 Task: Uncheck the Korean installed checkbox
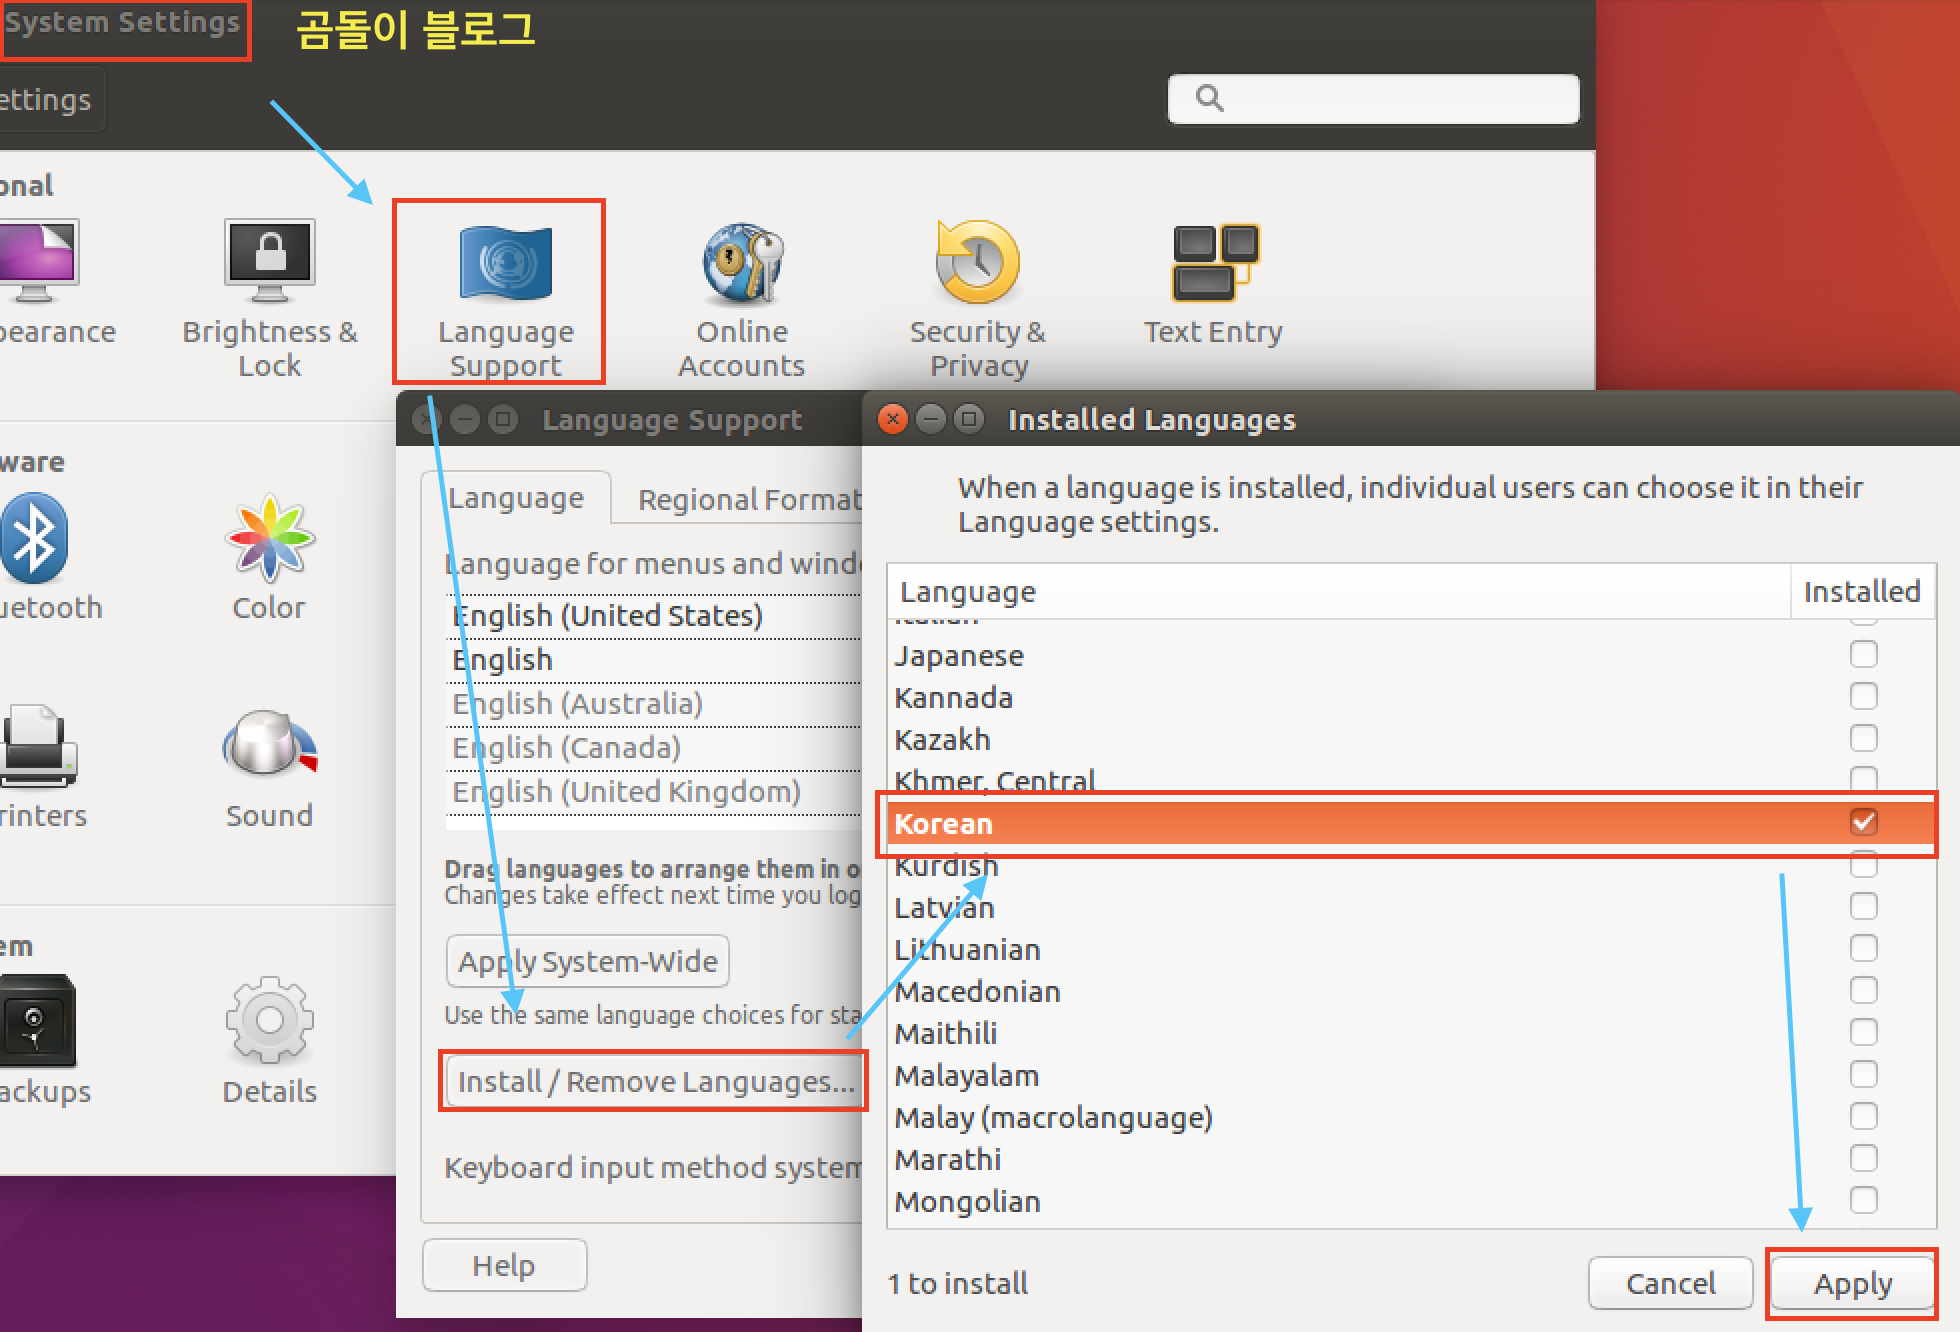tap(1863, 823)
